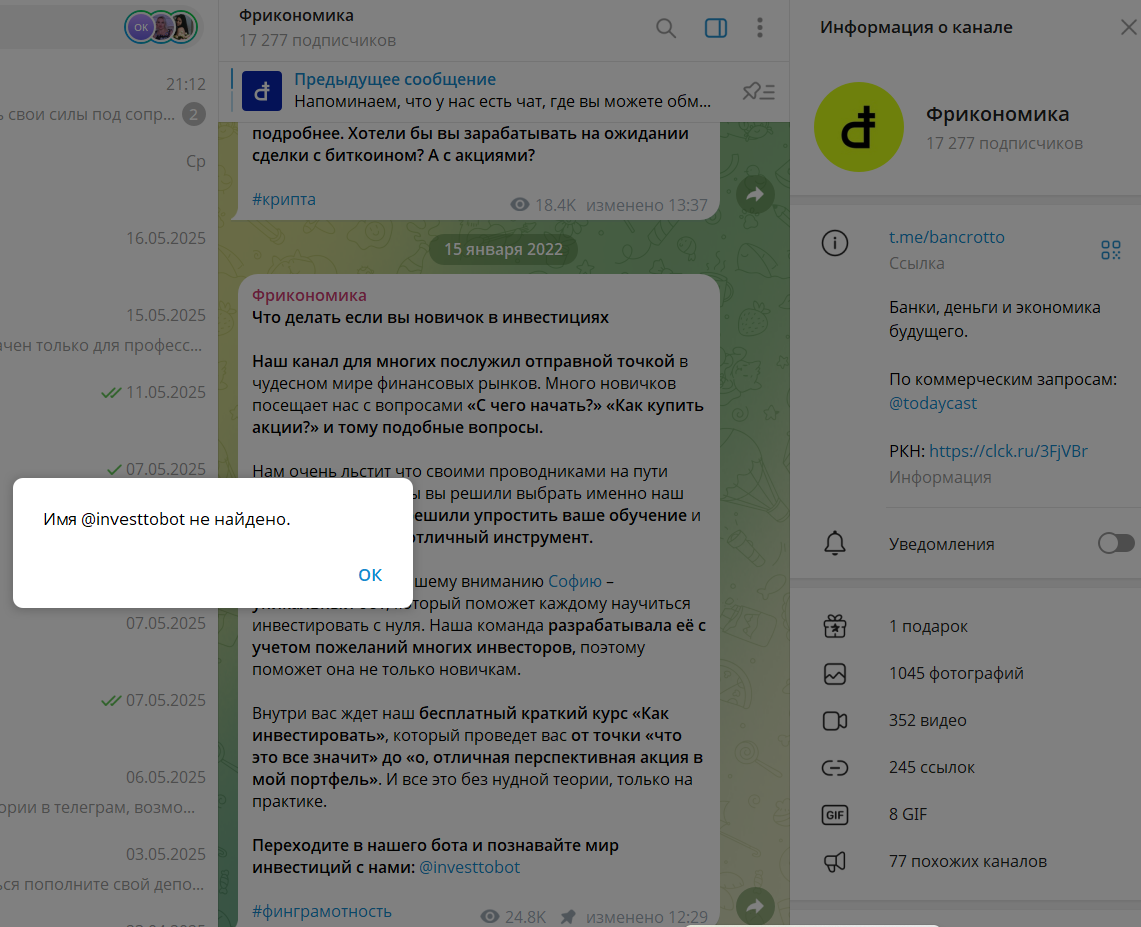Click pinned message channel thumbnail

[262, 91]
